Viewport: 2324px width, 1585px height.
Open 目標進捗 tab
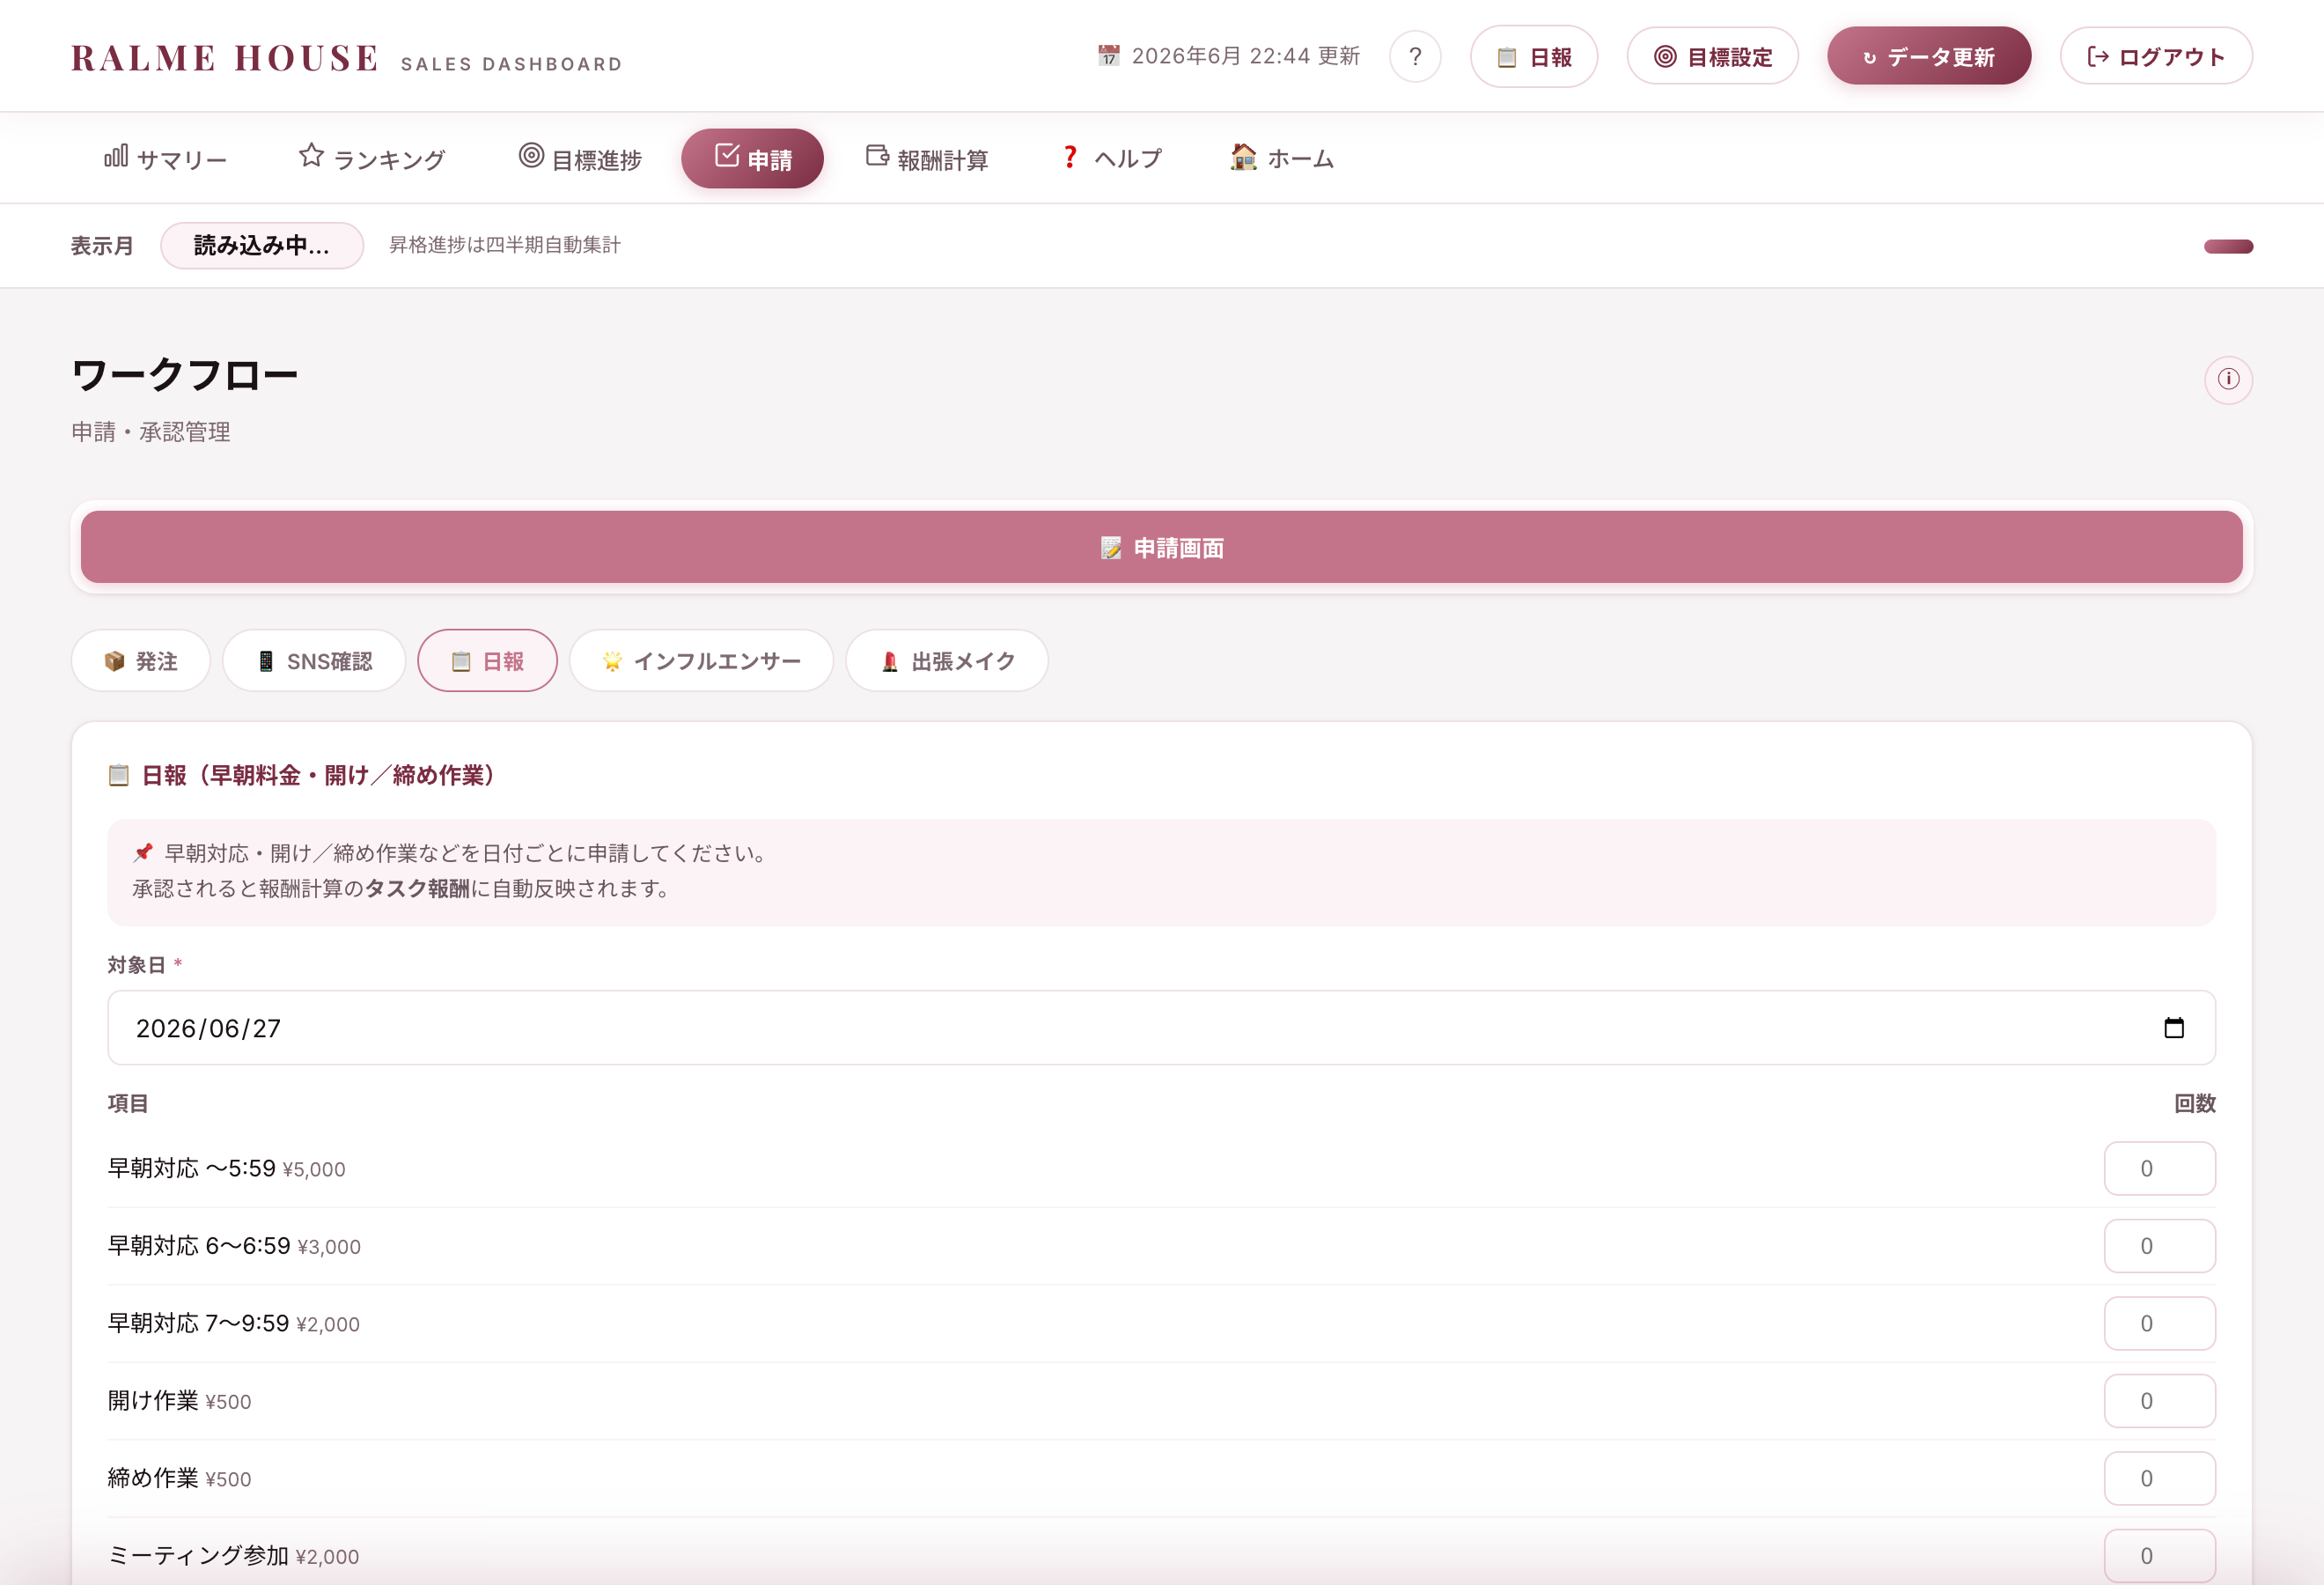click(x=580, y=158)
